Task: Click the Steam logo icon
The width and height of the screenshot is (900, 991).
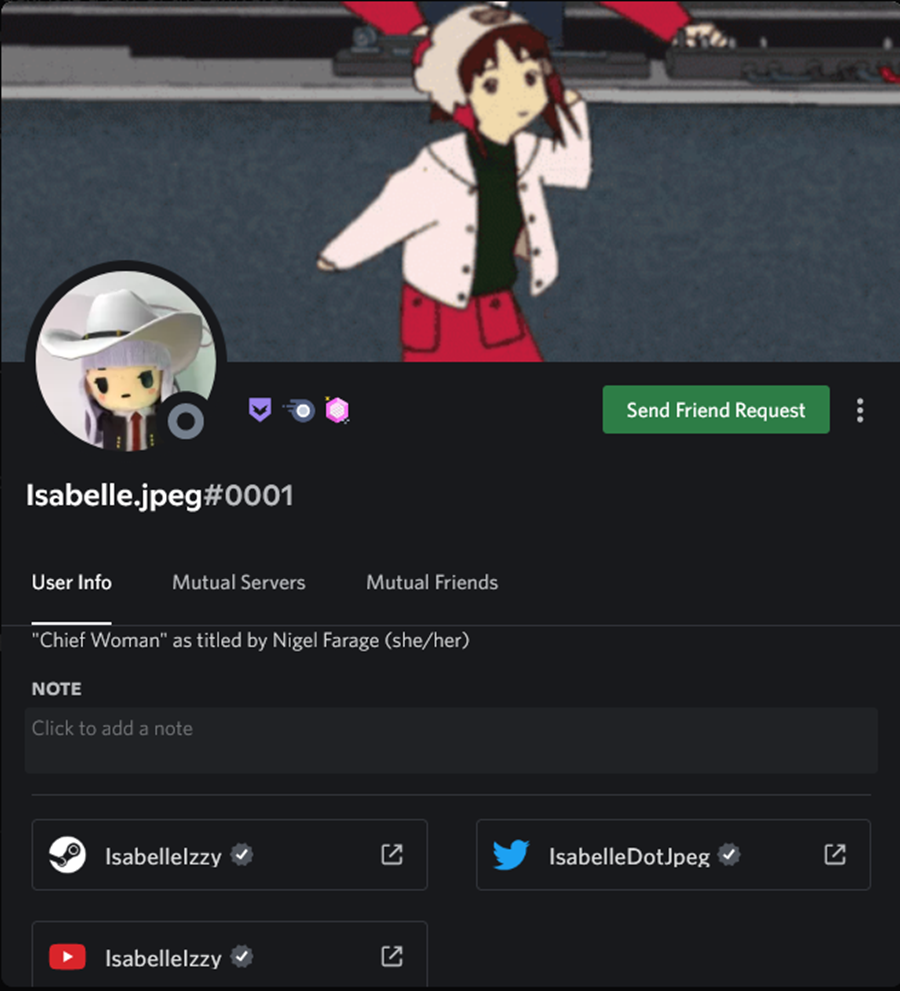Action: [68, 854]
